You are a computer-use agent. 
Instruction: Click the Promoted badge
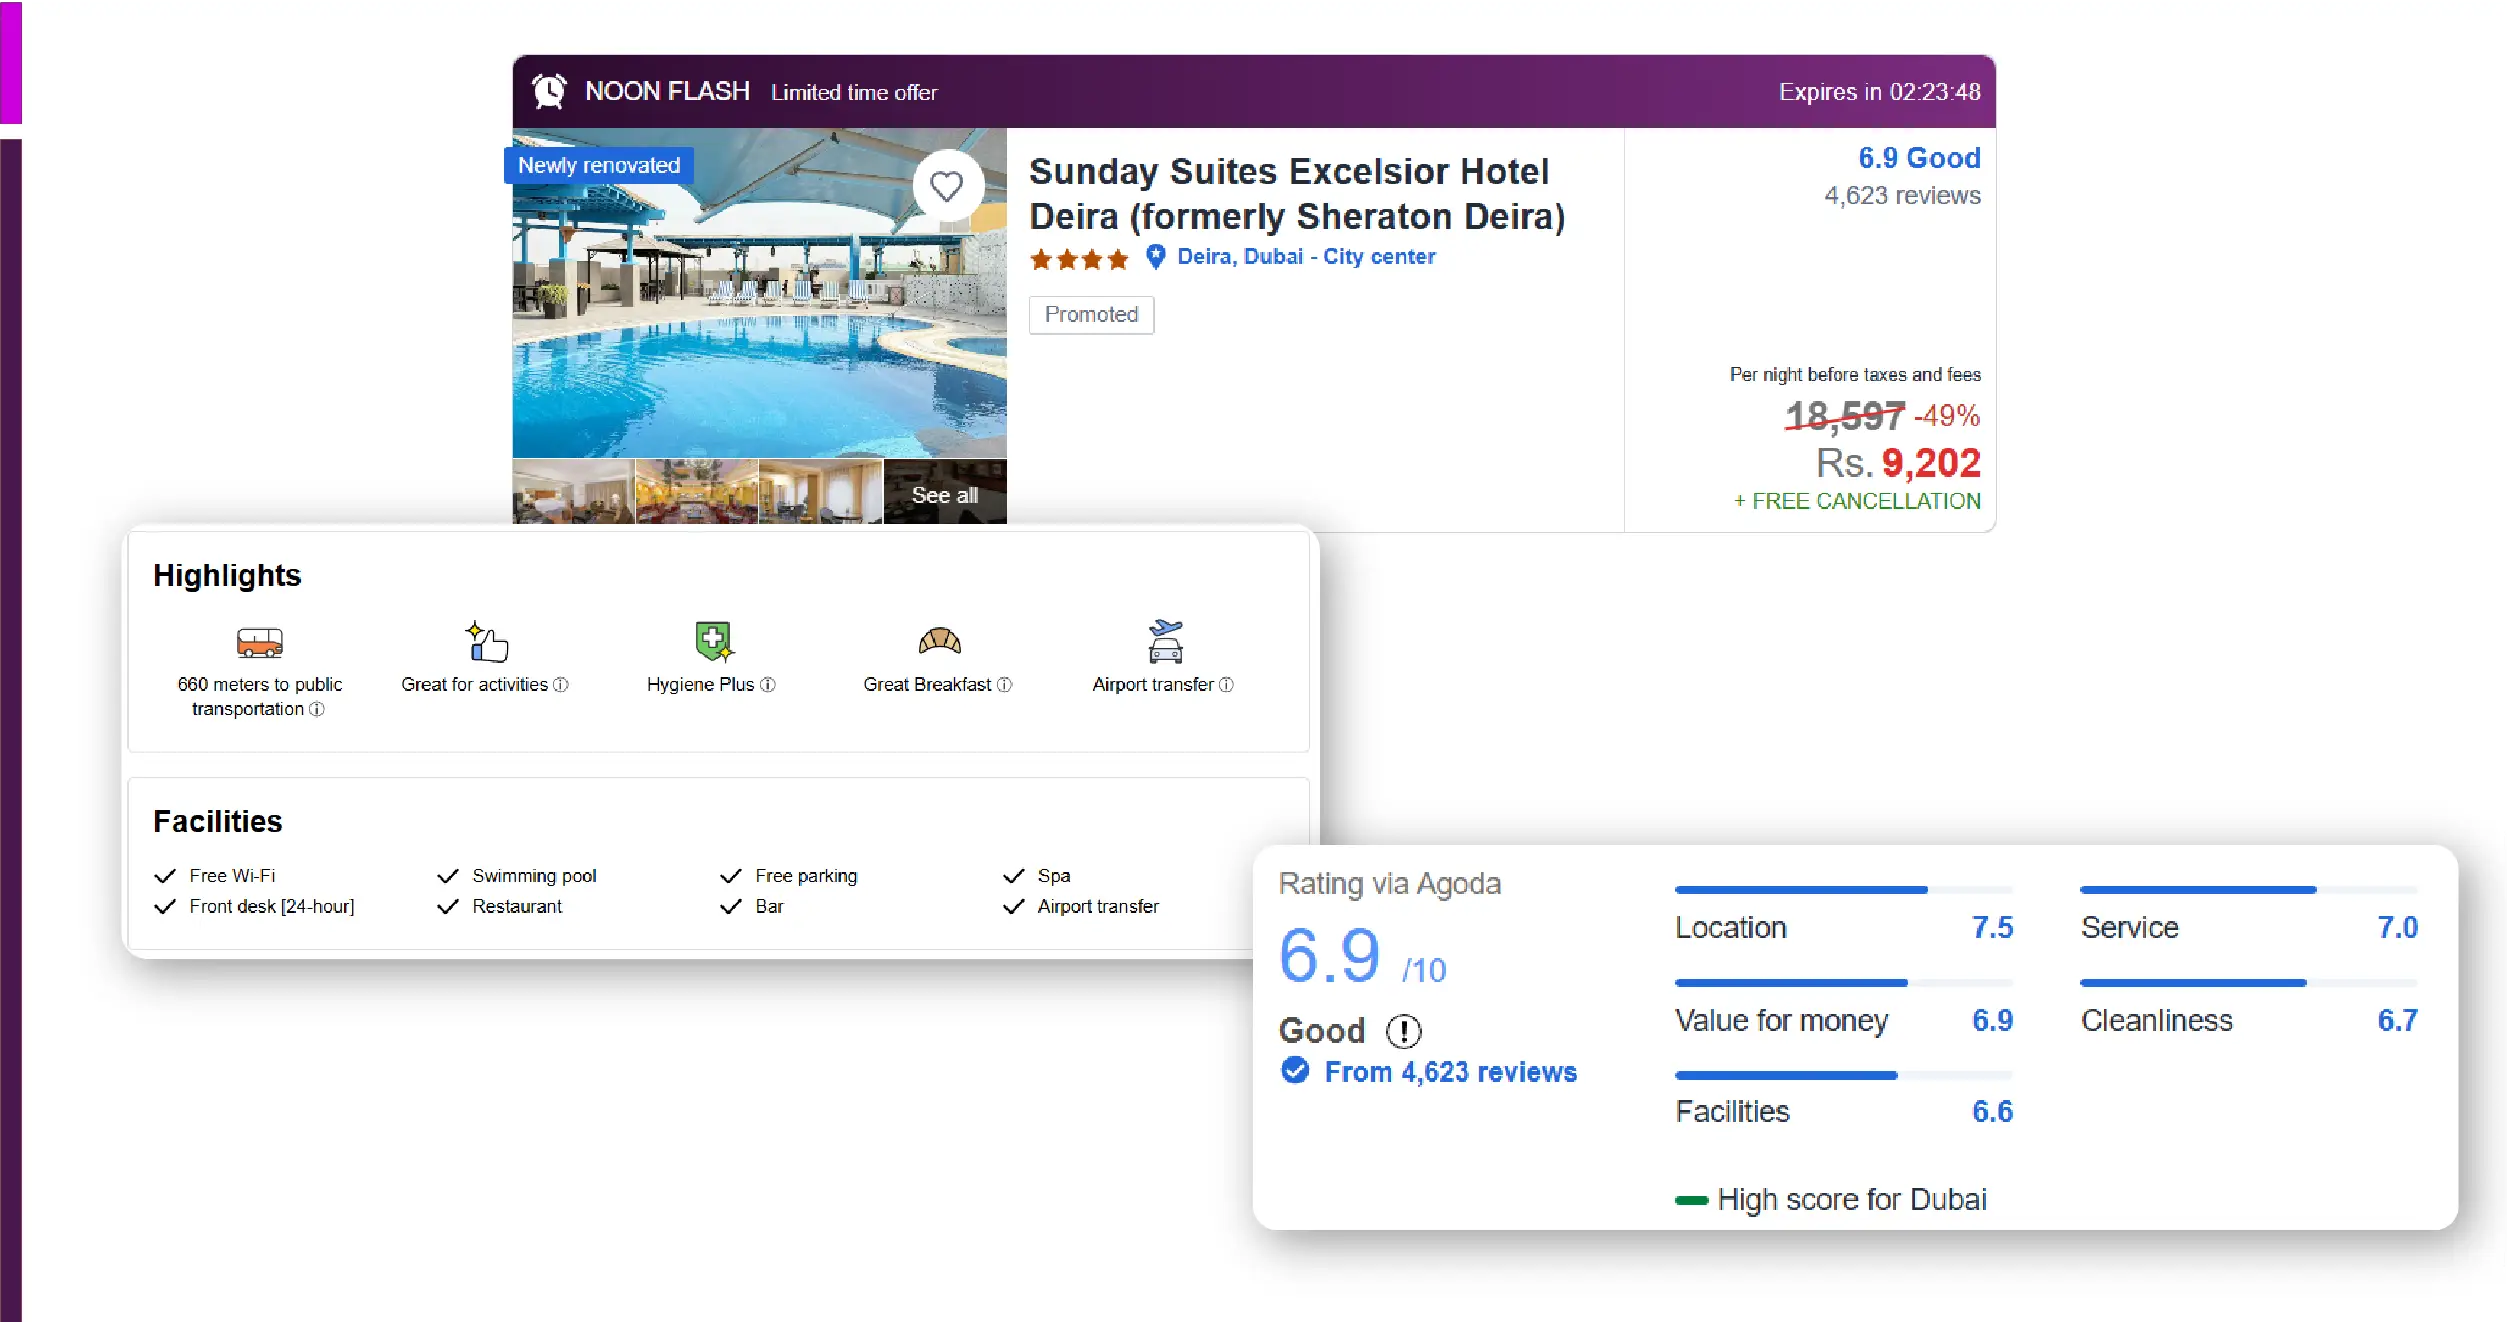click(x=1091, y=315)
